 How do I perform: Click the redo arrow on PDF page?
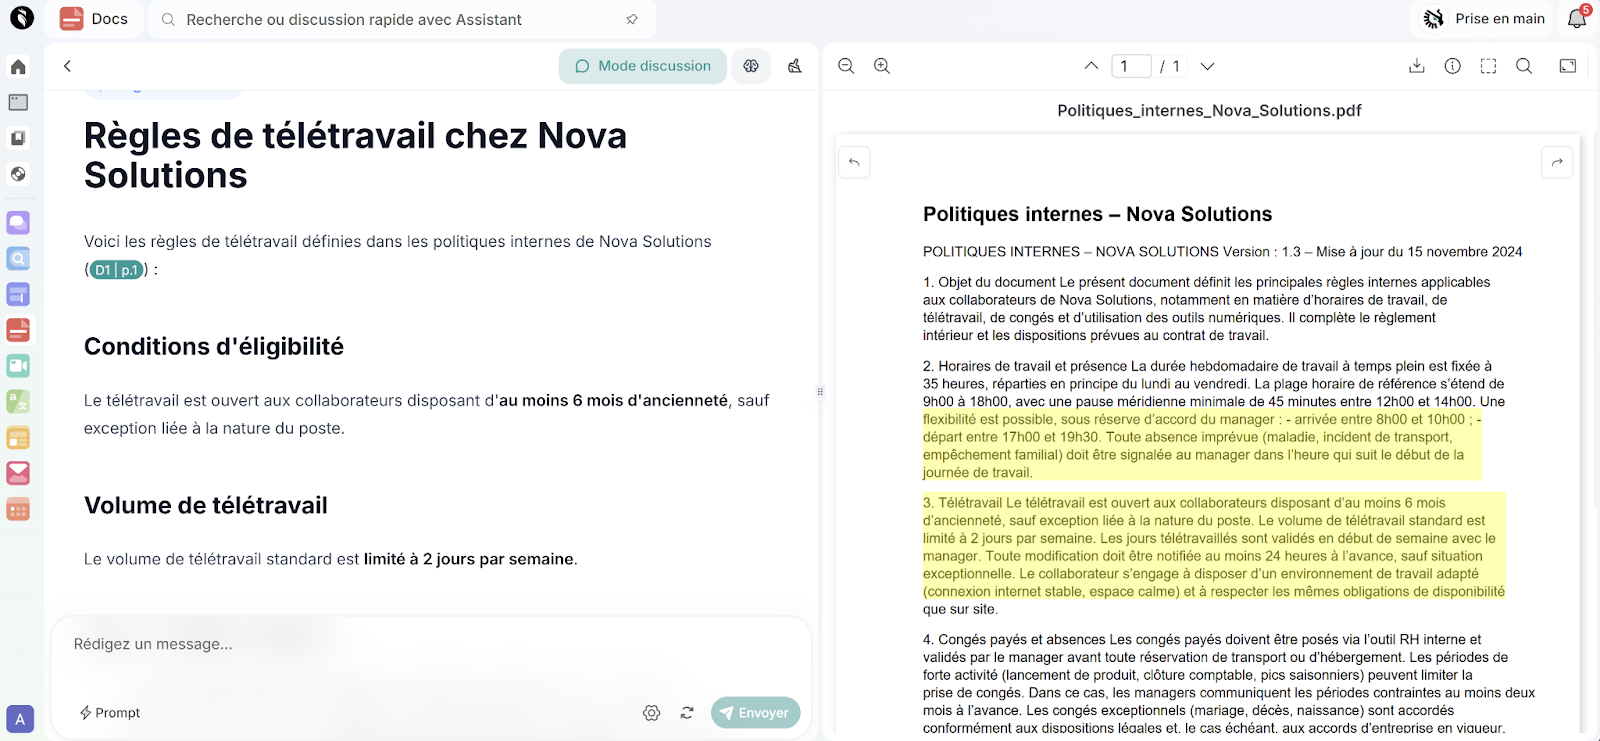click(x=1557, y=162)
